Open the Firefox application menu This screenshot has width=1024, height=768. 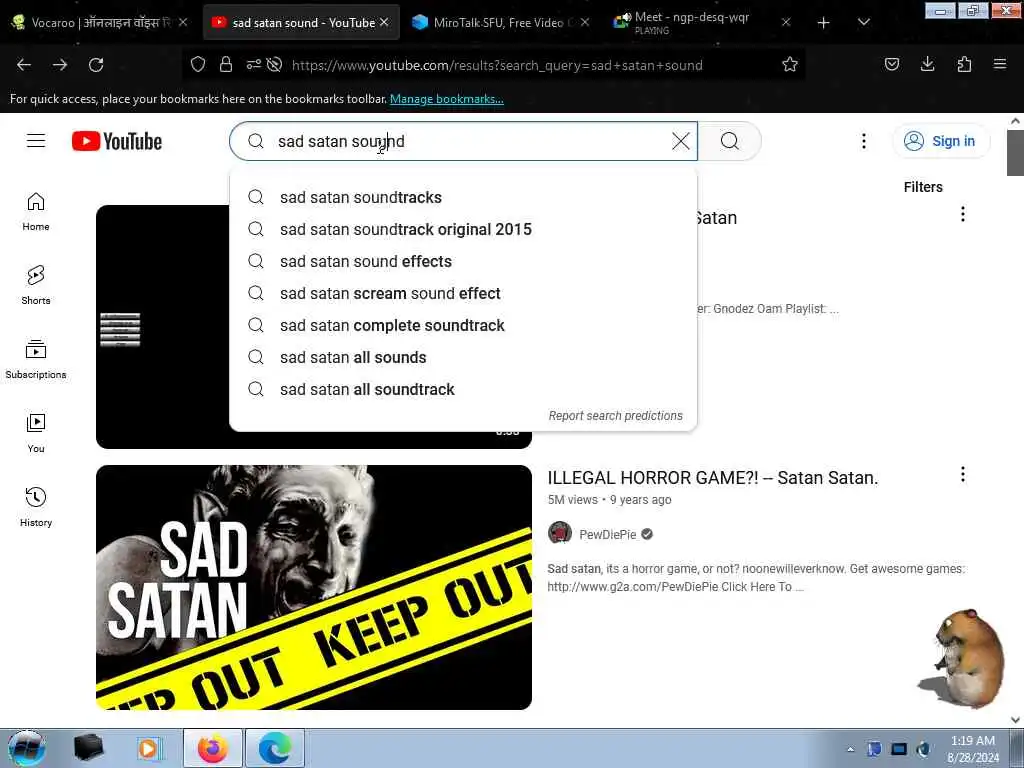1000,64
